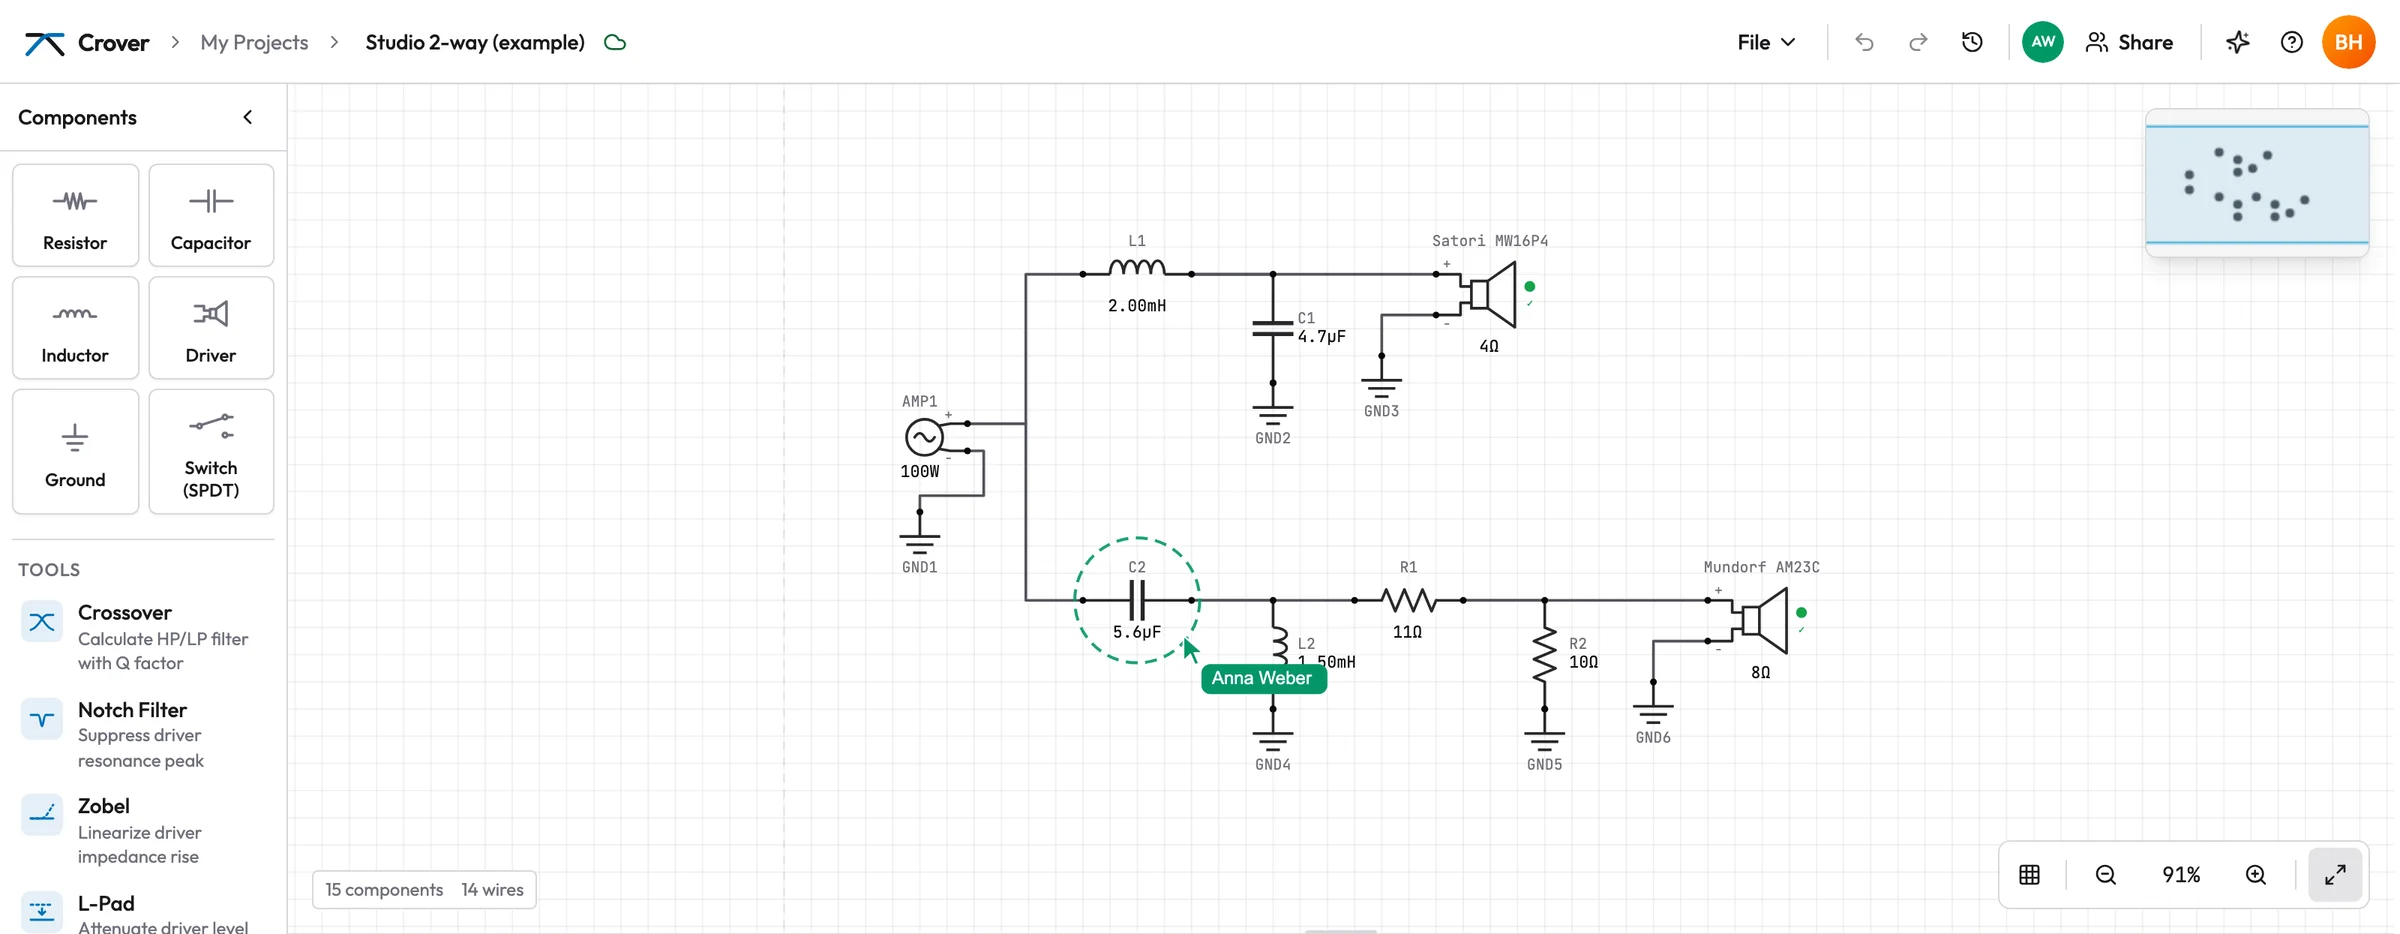Image resolution: width=2400 pixels, height=934 pixels.
Task: Add a Resistor component from the palette
Action: [75, 216]
